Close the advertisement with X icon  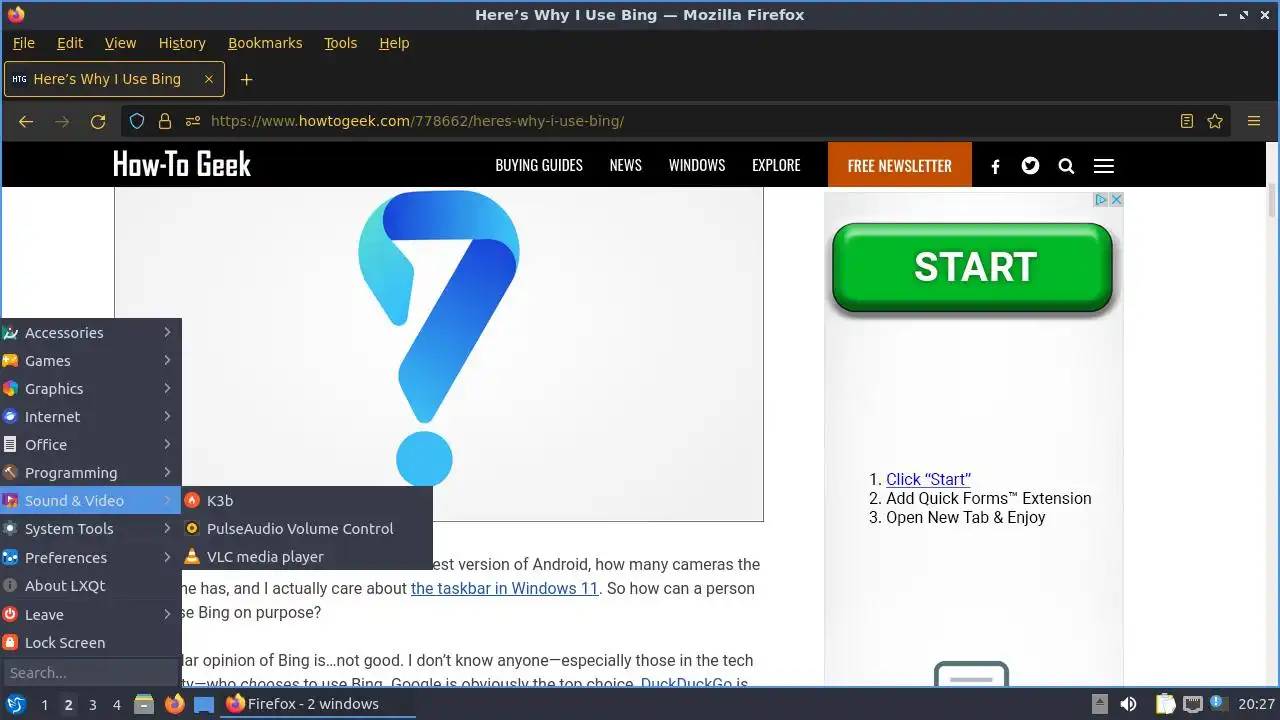[1116, 200]
